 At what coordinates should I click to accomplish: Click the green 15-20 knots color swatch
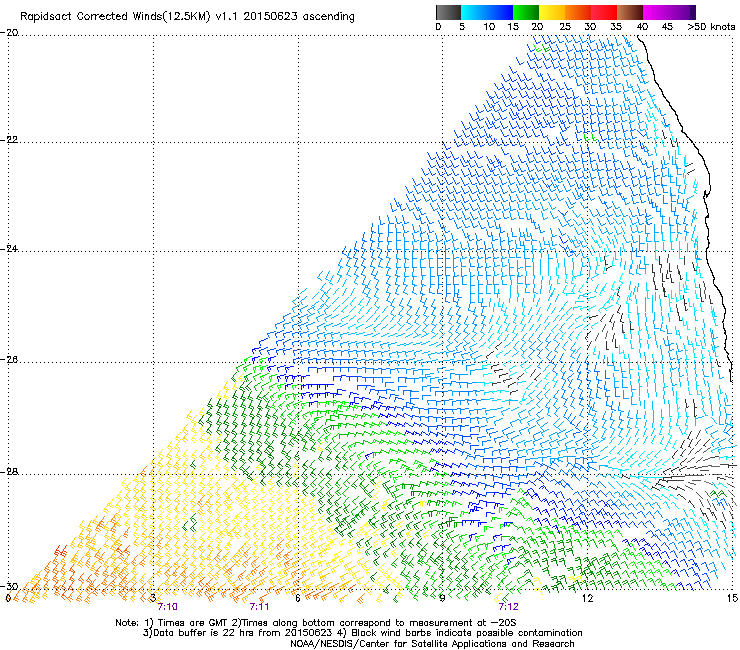526,12
